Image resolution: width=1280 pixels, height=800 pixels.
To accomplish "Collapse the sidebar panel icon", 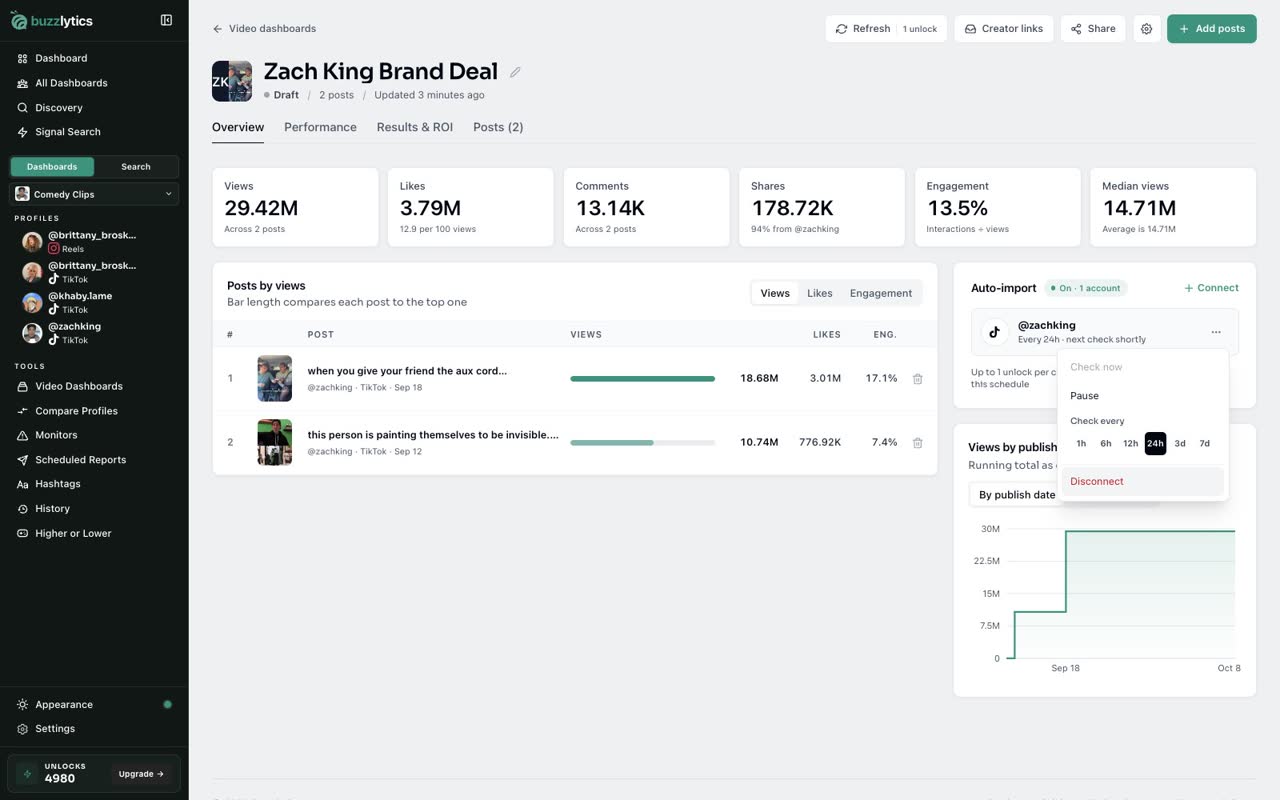I will click(166, 20).
